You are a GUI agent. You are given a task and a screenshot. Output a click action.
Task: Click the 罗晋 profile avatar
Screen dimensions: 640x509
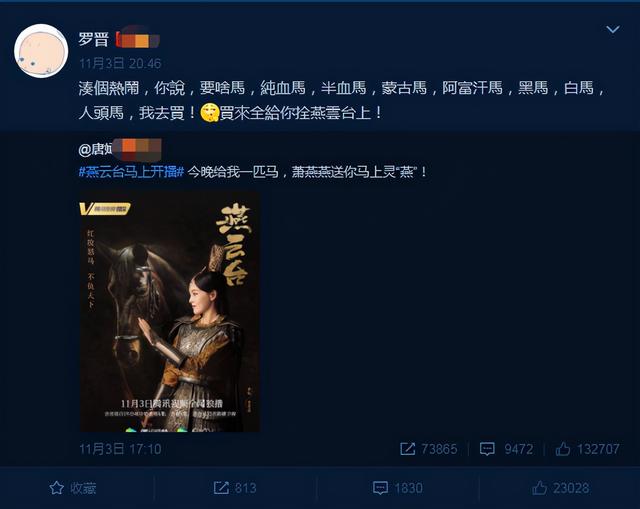(41, 51)
